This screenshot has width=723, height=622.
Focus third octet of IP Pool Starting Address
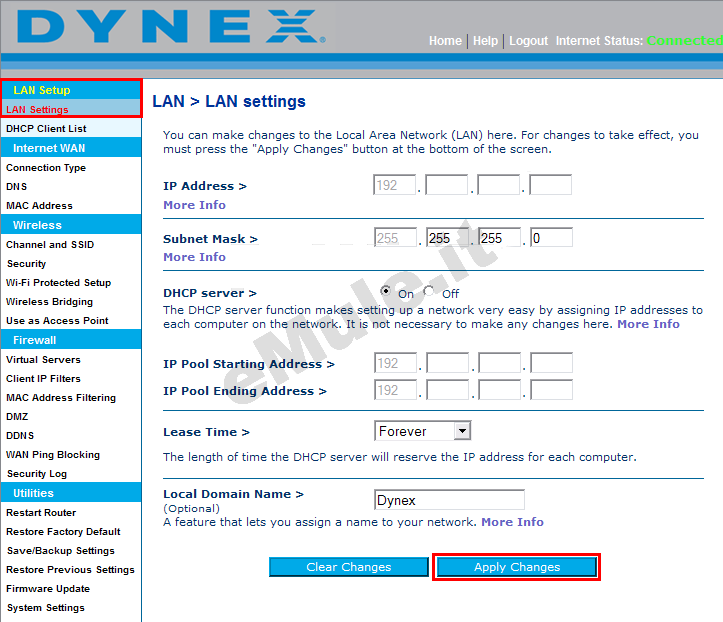coord(499,363)
